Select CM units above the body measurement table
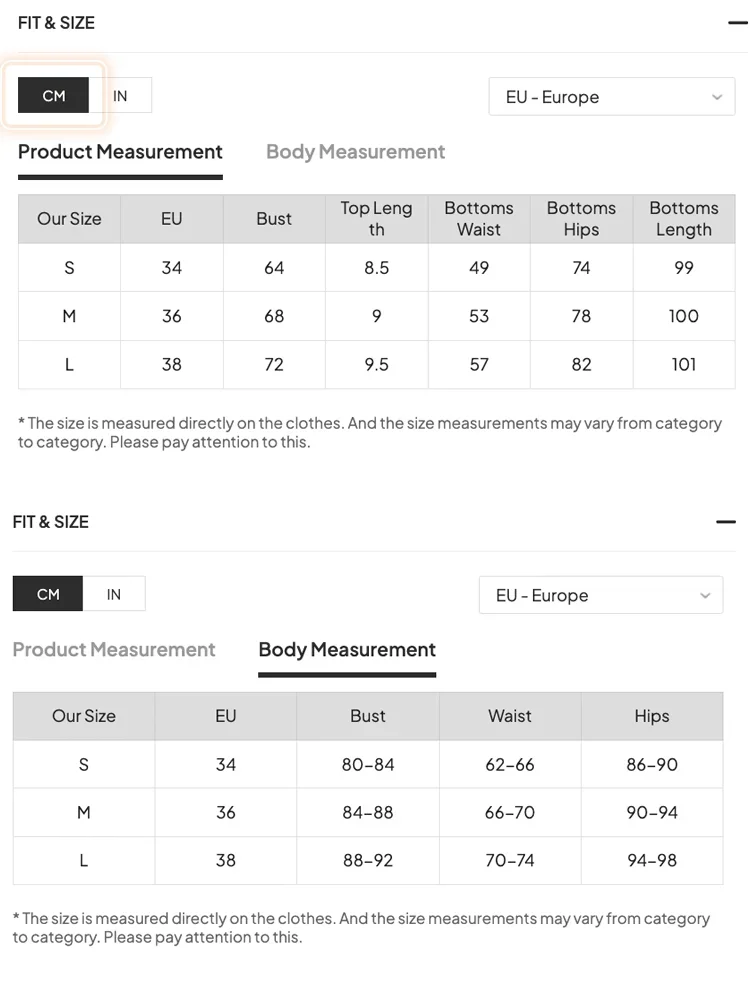The width and height of the screenshot is (750, 1000). point(48,594)
